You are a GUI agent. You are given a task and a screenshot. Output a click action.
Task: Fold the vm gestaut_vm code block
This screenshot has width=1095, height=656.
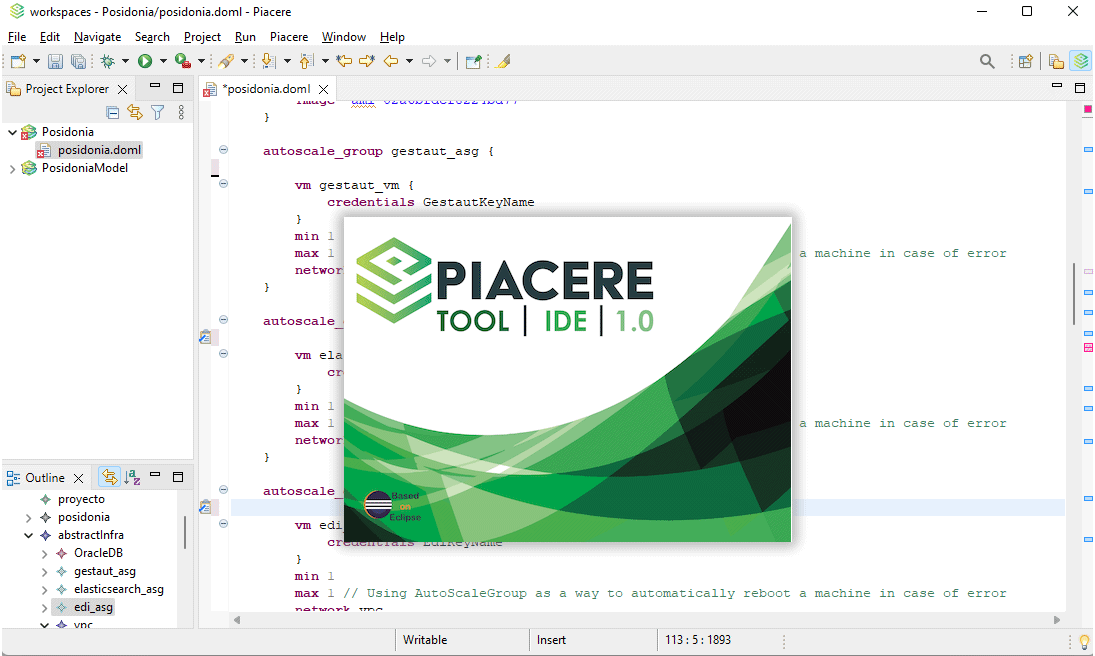tap(223, 184)
